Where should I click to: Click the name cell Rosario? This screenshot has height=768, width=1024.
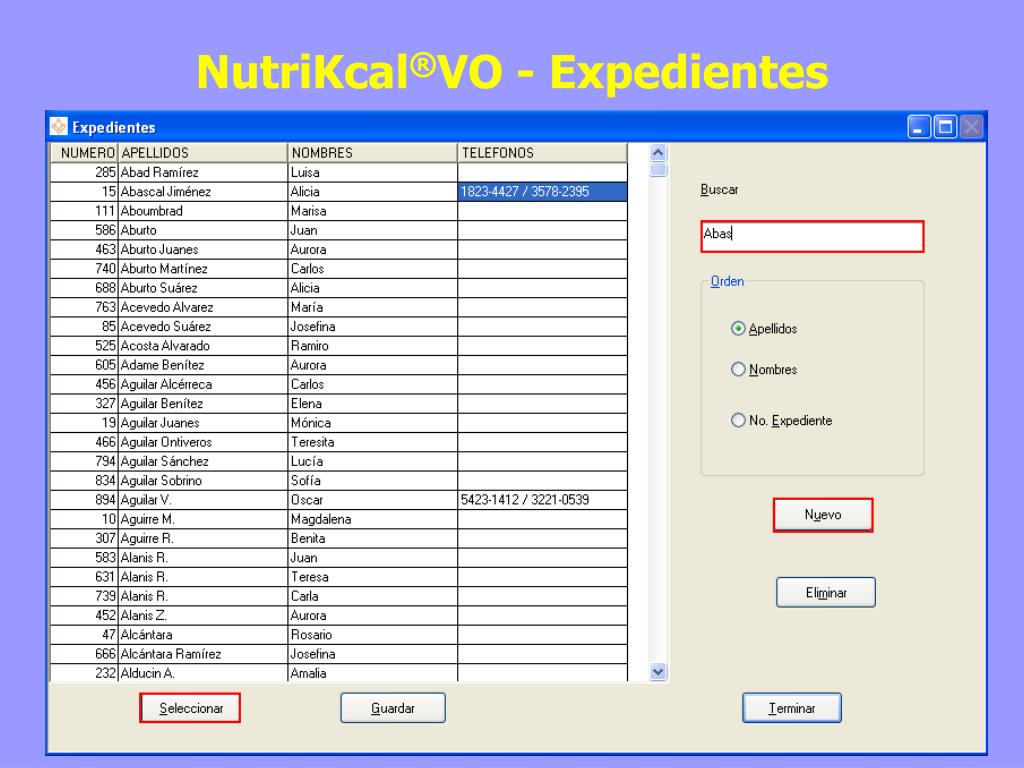pyautogui.click(x=373, y=635)
